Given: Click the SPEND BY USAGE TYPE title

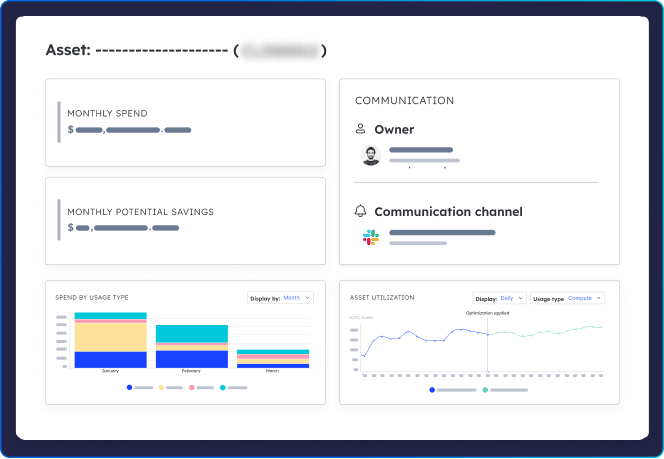Looking at the screenshot, I should point(92,298).
